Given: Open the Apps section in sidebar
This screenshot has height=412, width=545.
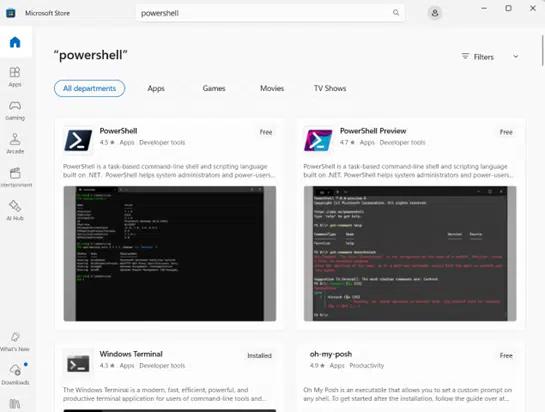Looking at the screenshot, I should point(15,77).
